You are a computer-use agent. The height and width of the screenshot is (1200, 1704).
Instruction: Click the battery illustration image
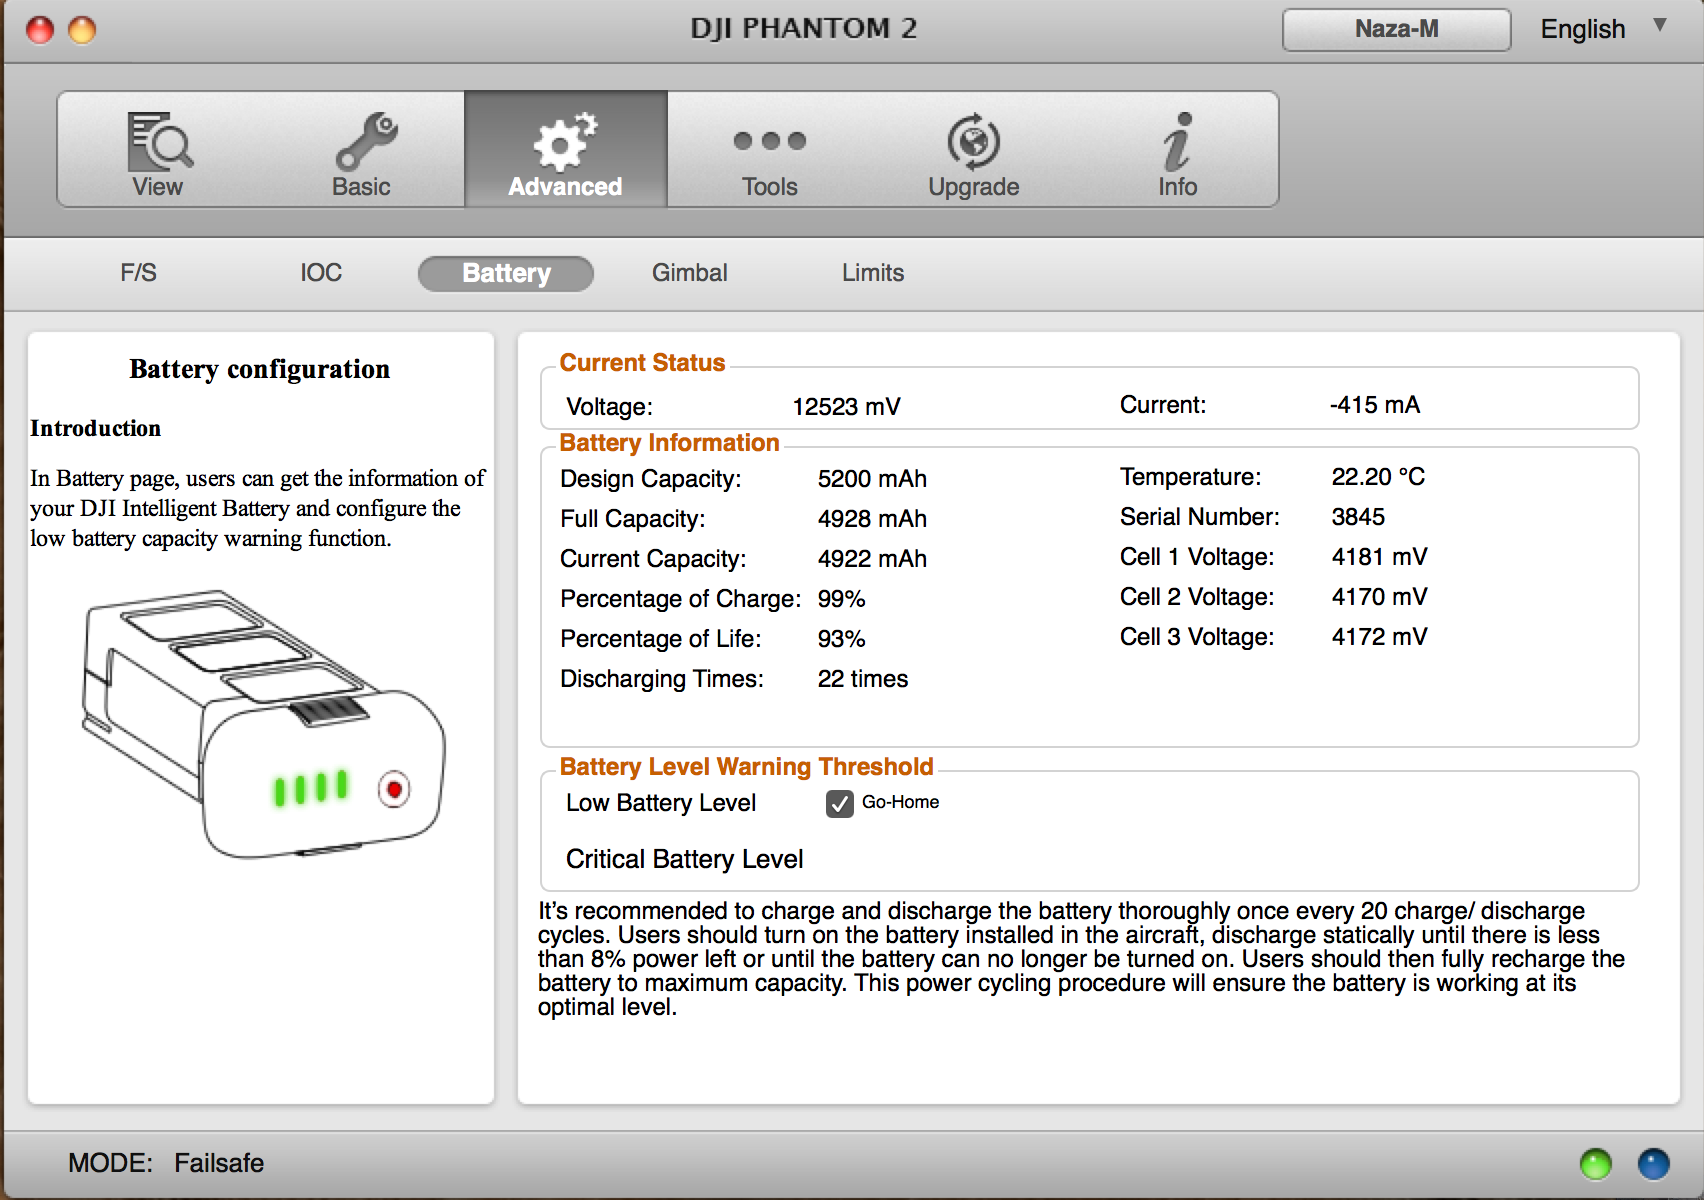(263, 724)
